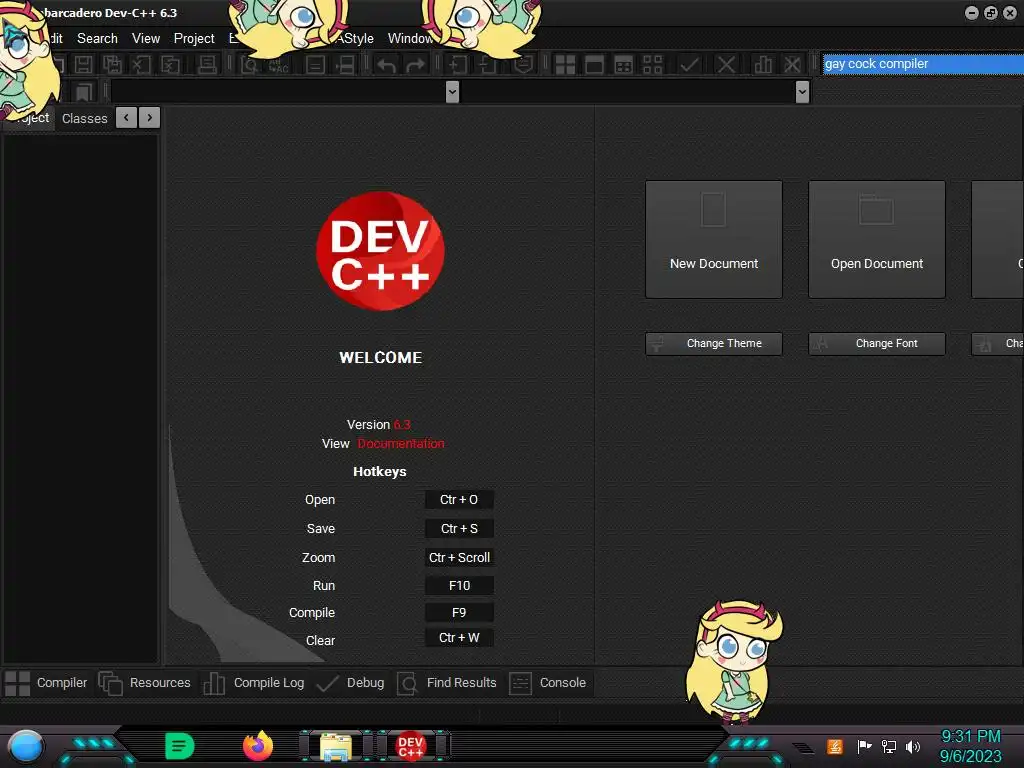Click the Replace text toolbar icon
Image resolution: width=1024 pixels, height=768 pixels.
click(278, 65)
